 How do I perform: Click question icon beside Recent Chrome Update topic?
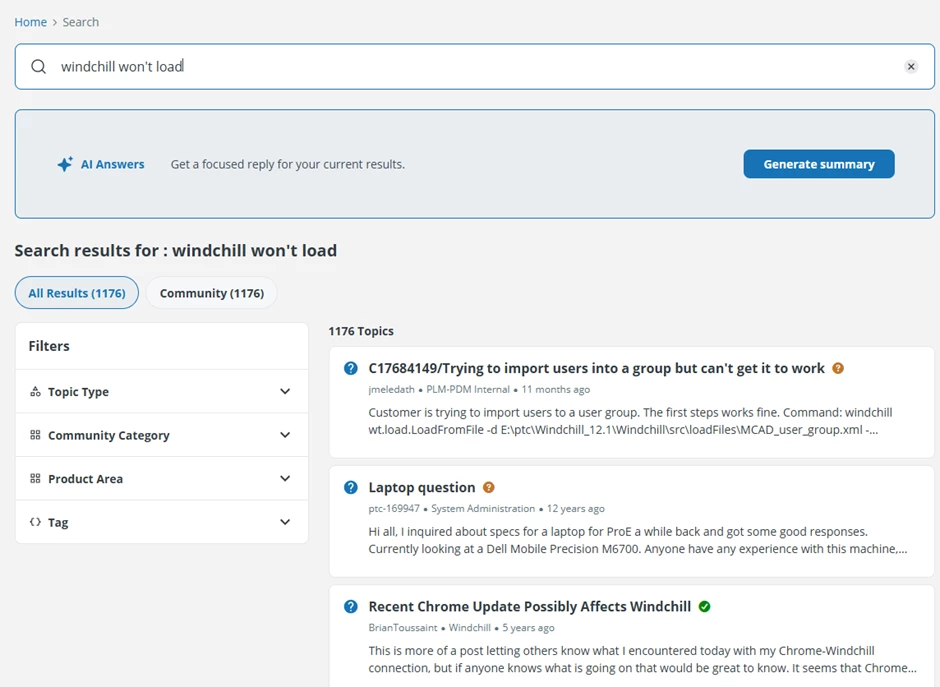click(351, 607)
